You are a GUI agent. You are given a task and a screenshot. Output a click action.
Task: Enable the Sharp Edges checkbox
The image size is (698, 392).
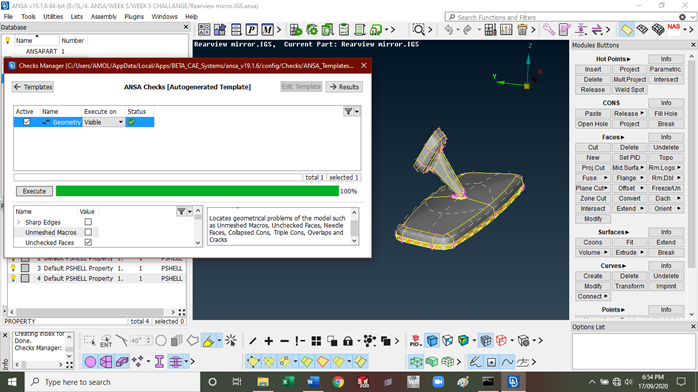[88, 222]
